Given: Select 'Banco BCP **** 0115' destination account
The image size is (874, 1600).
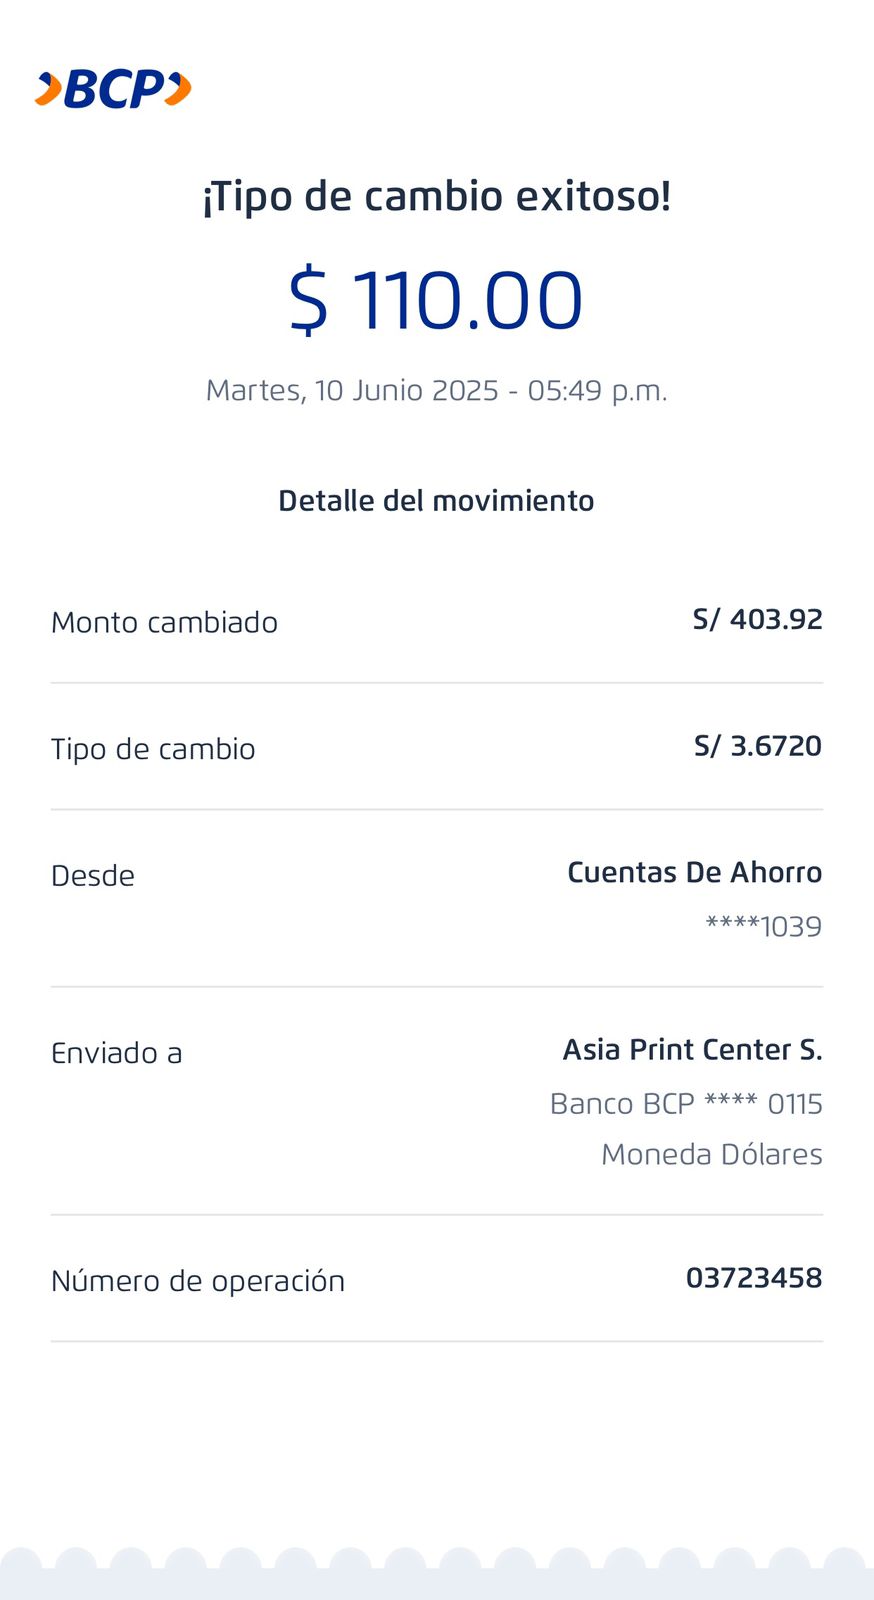Looking at the screenshot, I should (x=686, y=1104).
